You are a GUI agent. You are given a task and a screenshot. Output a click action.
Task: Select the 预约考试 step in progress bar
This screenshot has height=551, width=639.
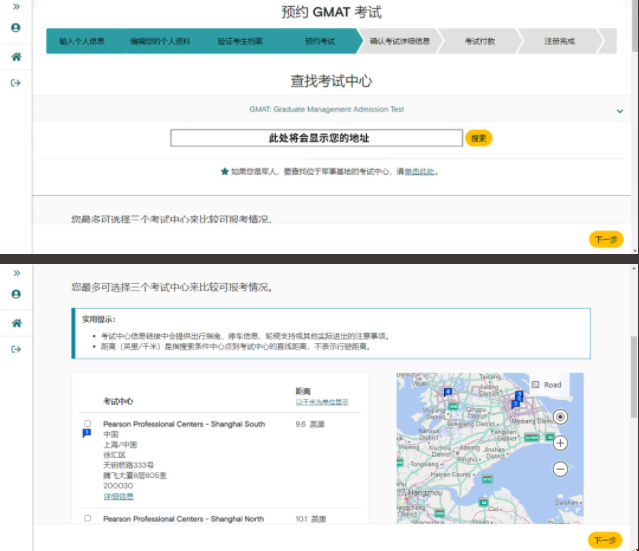(x=320, y=41)
